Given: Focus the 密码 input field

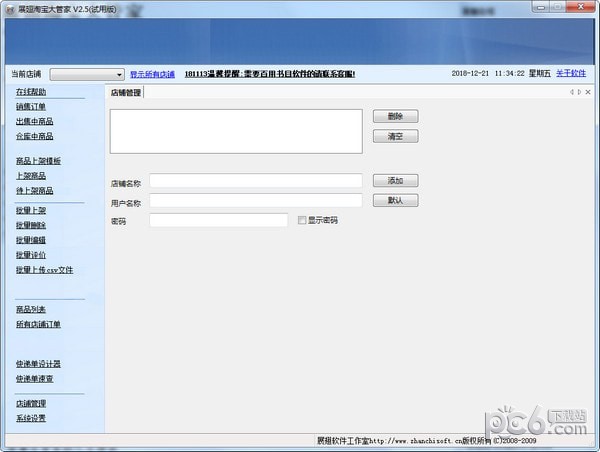Looking at the screenshot, I should pos(218,220).
